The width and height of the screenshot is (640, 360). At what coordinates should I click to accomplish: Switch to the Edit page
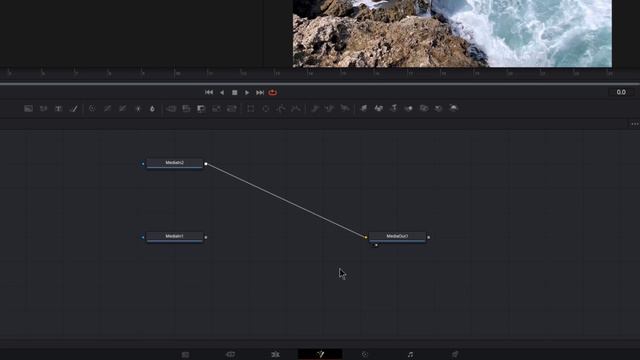click(276, 354)
